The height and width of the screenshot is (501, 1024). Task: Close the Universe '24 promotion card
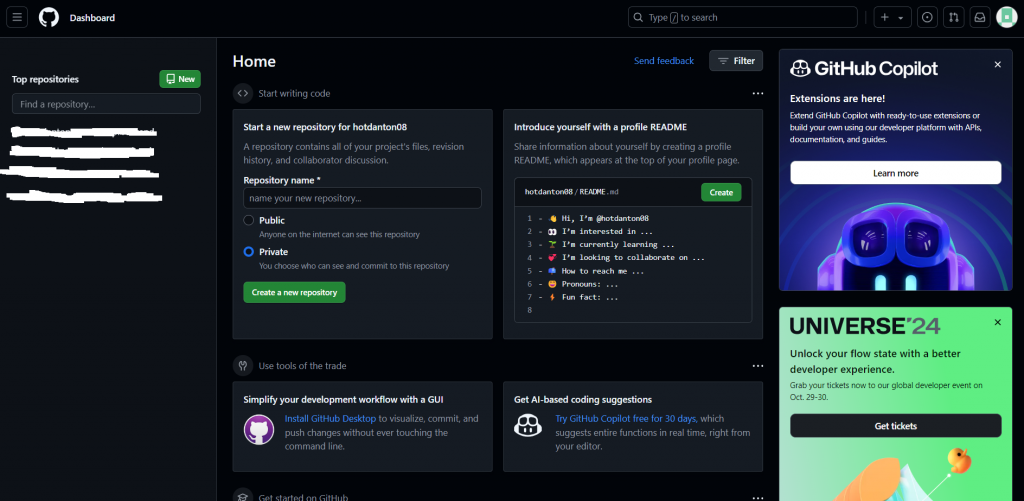pos(997,322)
